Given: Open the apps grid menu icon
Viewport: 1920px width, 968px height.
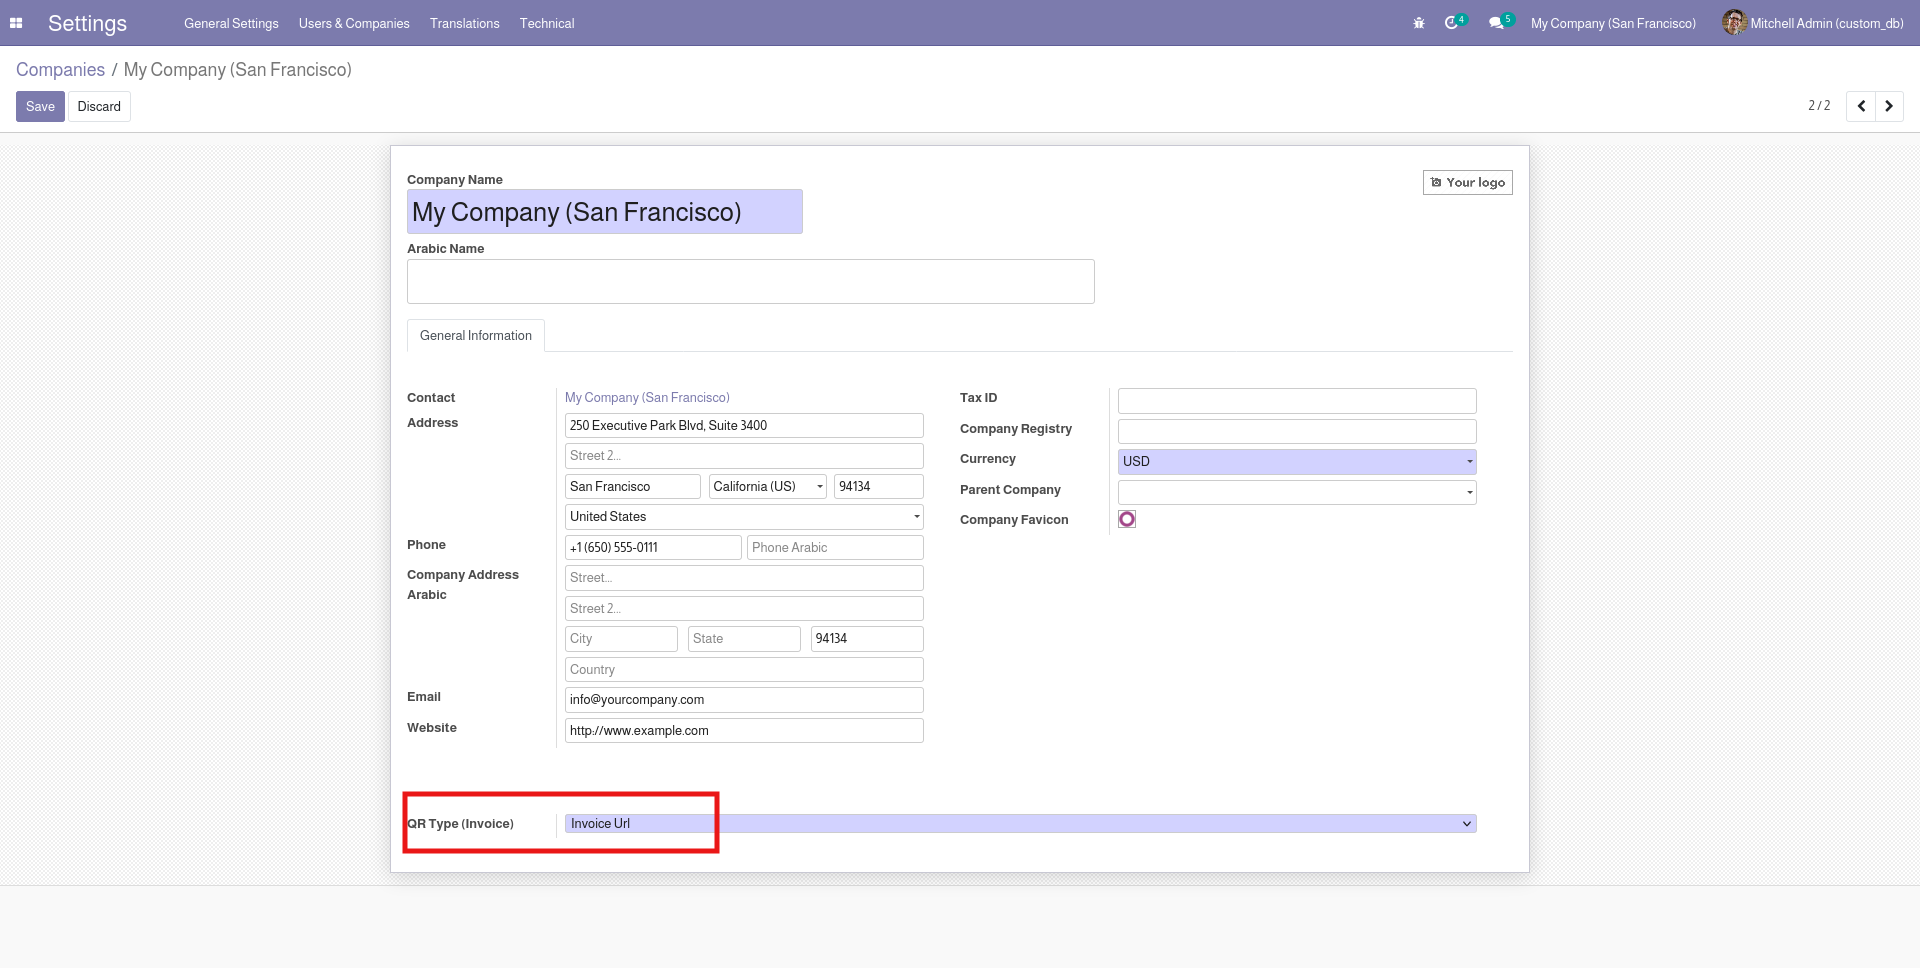Looking at the screenshot, I should click(x=16, y=23).
